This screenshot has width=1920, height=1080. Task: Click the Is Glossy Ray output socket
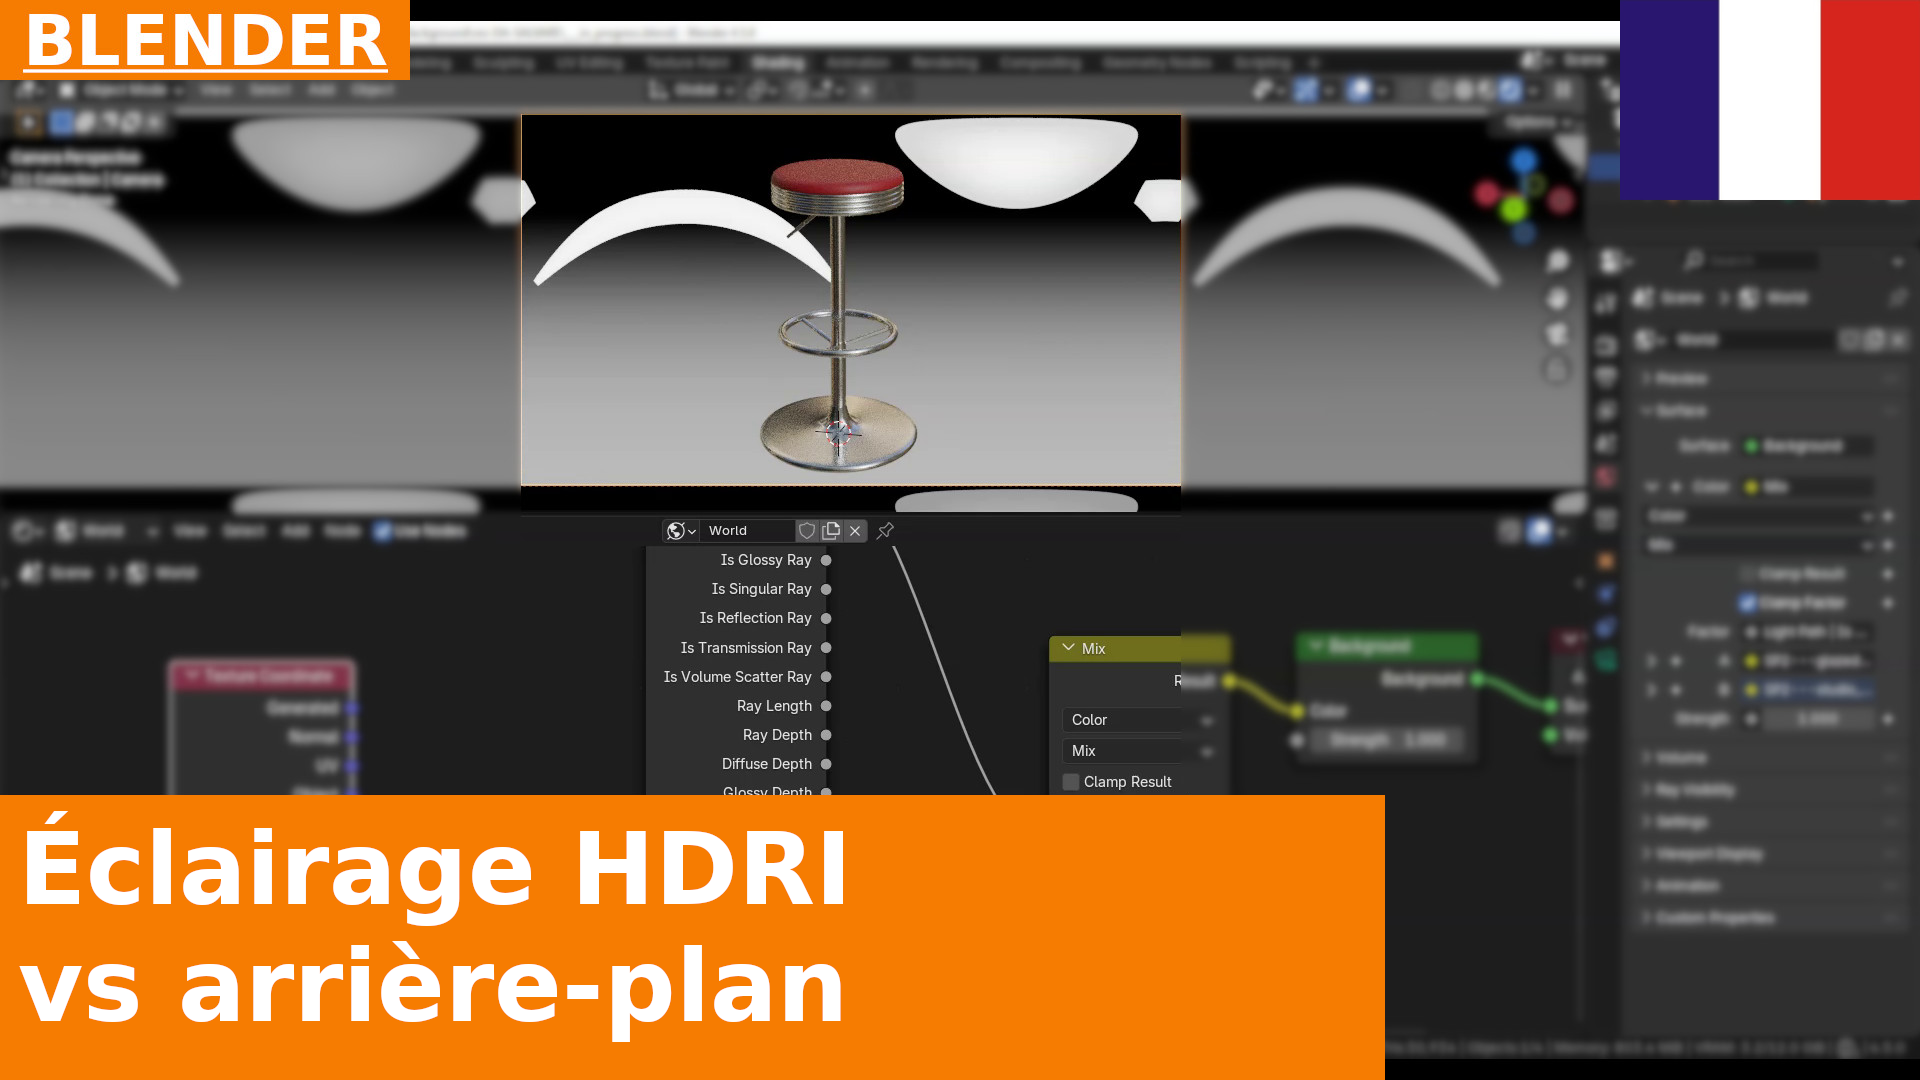tap(826, 560)
